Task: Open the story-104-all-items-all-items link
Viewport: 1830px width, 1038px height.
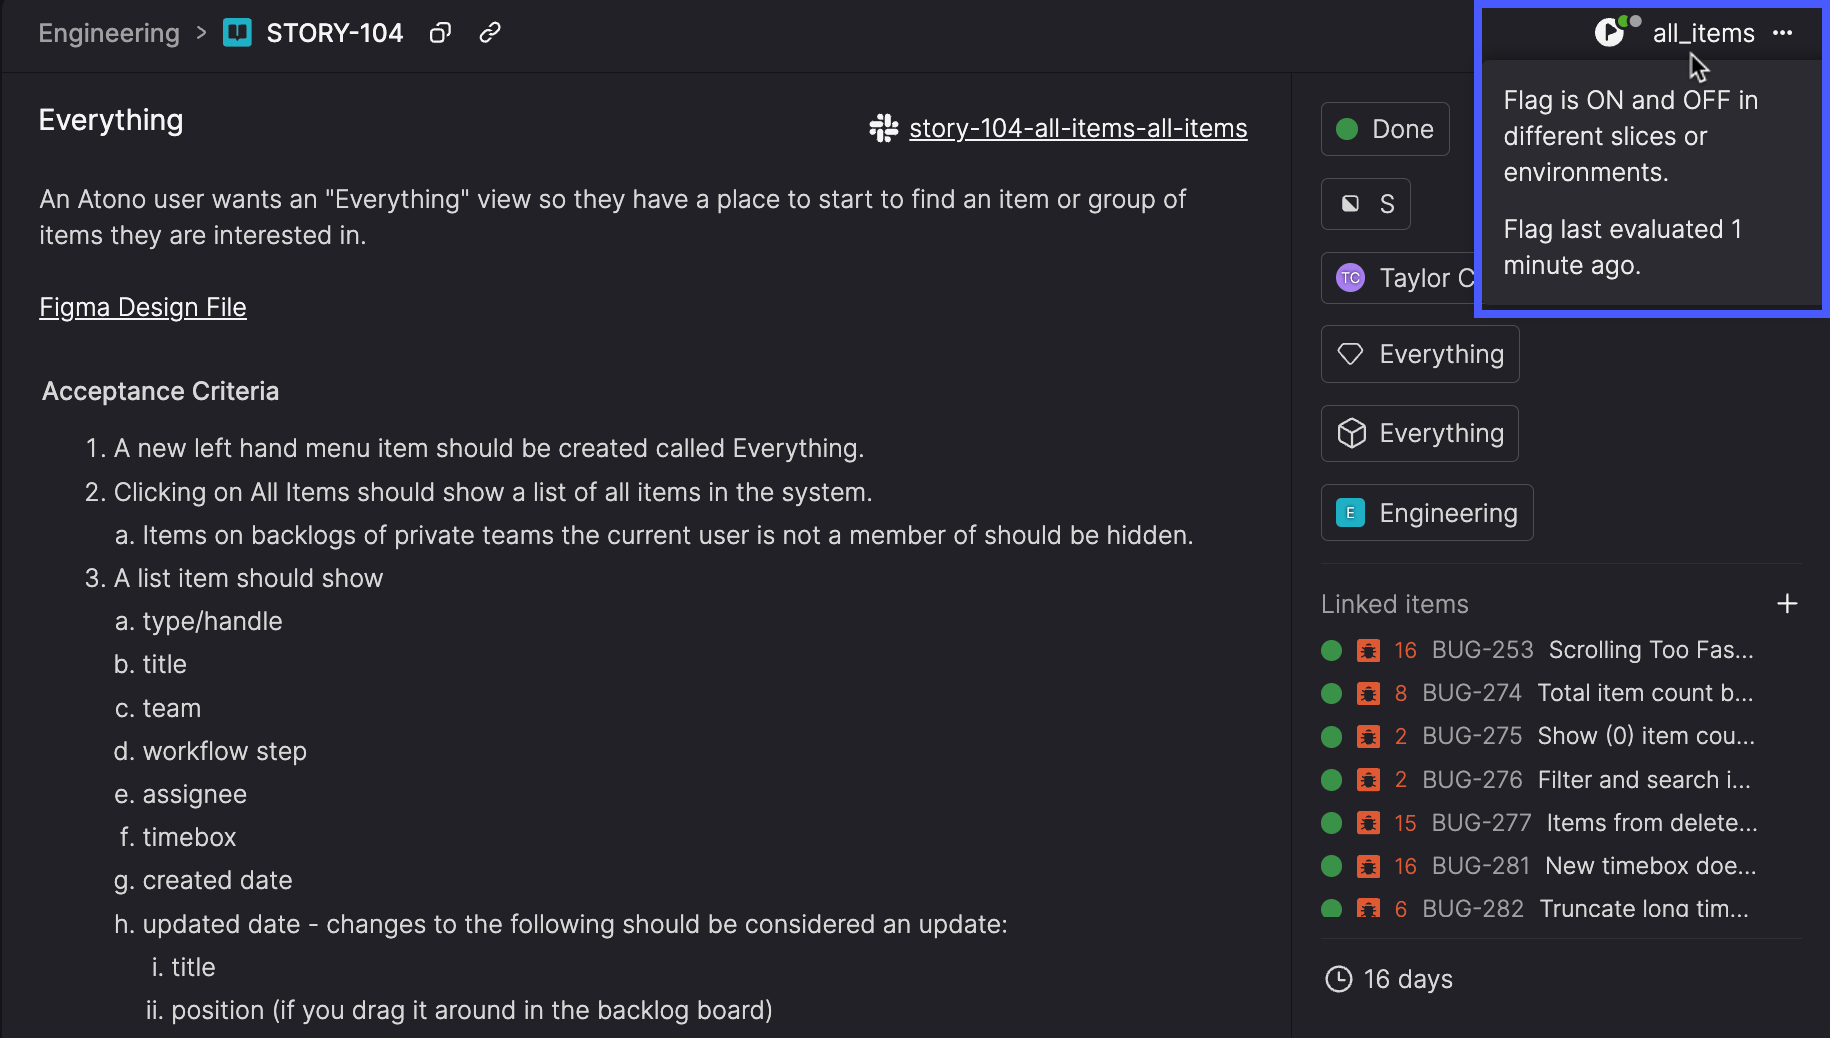Action: tap(1078, 128)
